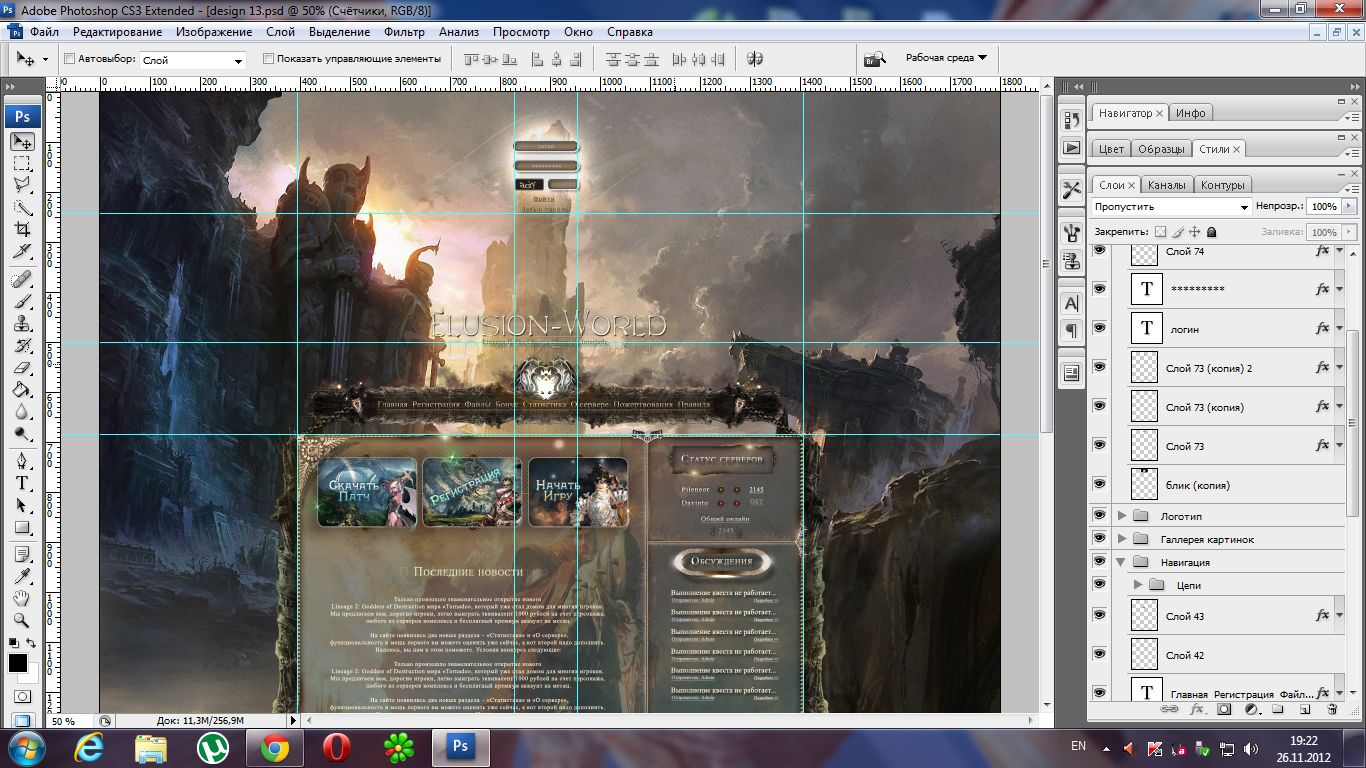Select the Horizontal Type tool
Viewport: 1366px width, 768px height.
[22, 483]
